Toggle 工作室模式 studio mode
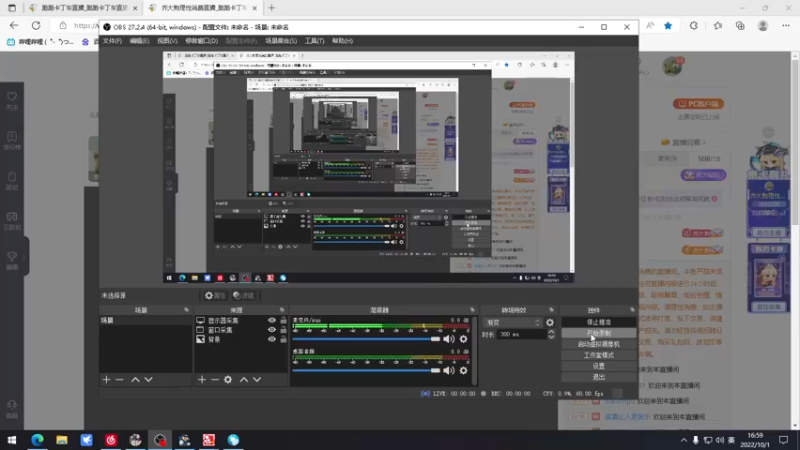The width and height of the screenshot is (800, 450). tap(598, 355)
